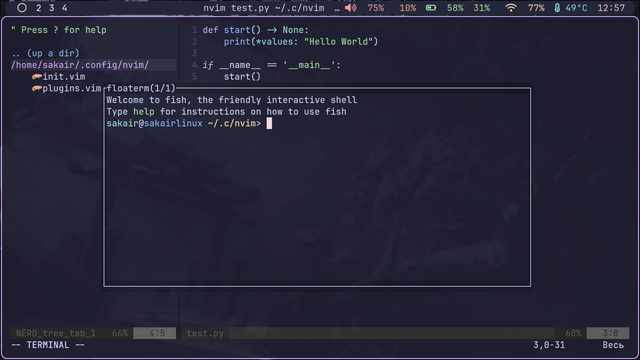Place cursor on 'def start()' line

(x=256, y=30)
